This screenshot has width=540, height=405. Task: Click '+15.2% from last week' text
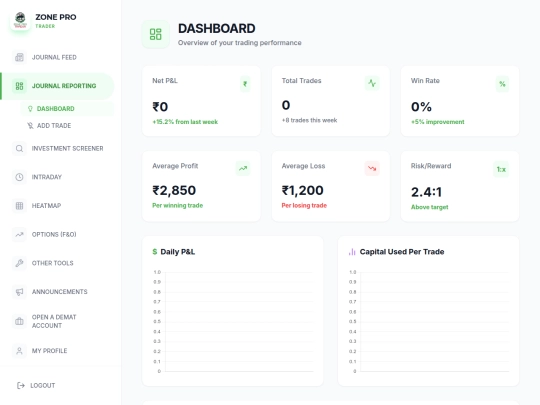[185, 122]
